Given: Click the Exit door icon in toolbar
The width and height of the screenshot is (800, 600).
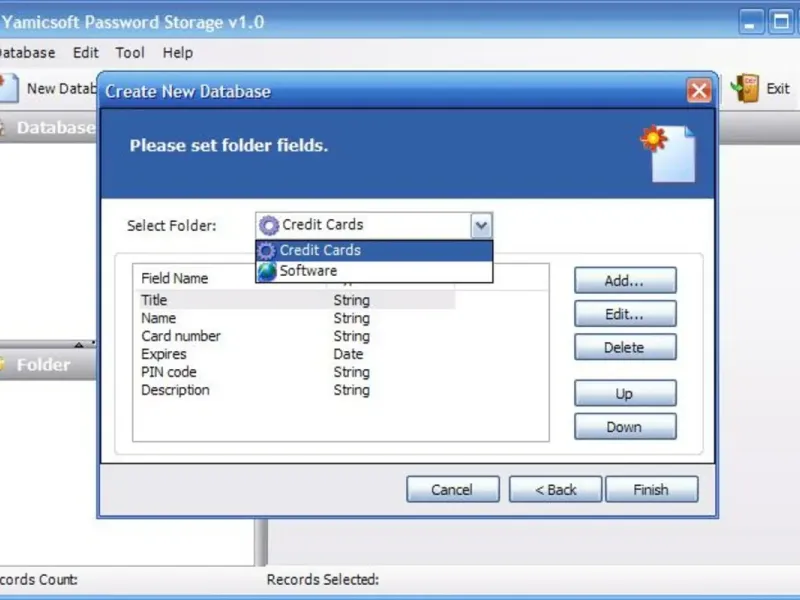Looking at the screenshot, I should tap(745, 88).
